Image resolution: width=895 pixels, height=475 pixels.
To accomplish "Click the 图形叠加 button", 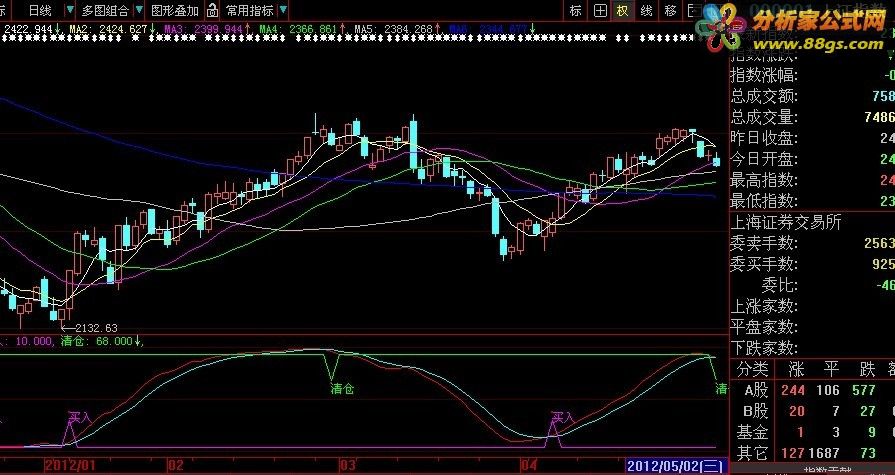I will [175, 10].
